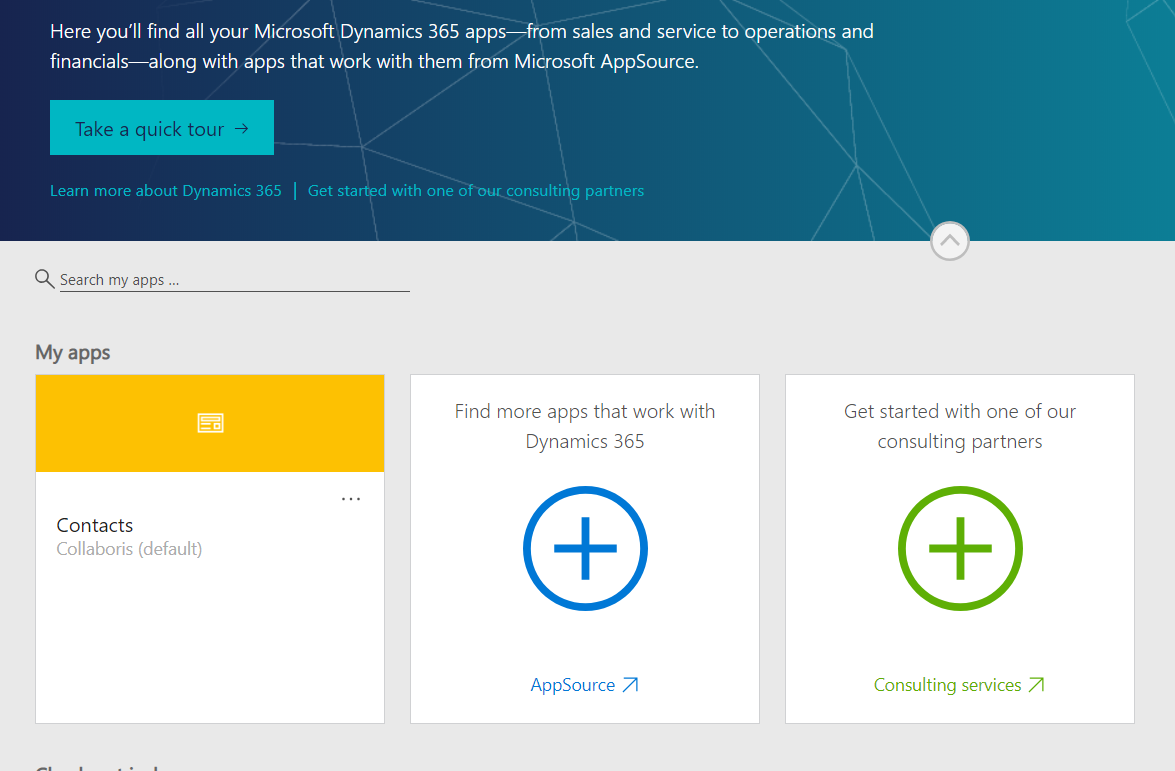The image size is (1175, 771).
Task: Open the AppSource link
Action: pyautogui.click(x=585, y=685)
